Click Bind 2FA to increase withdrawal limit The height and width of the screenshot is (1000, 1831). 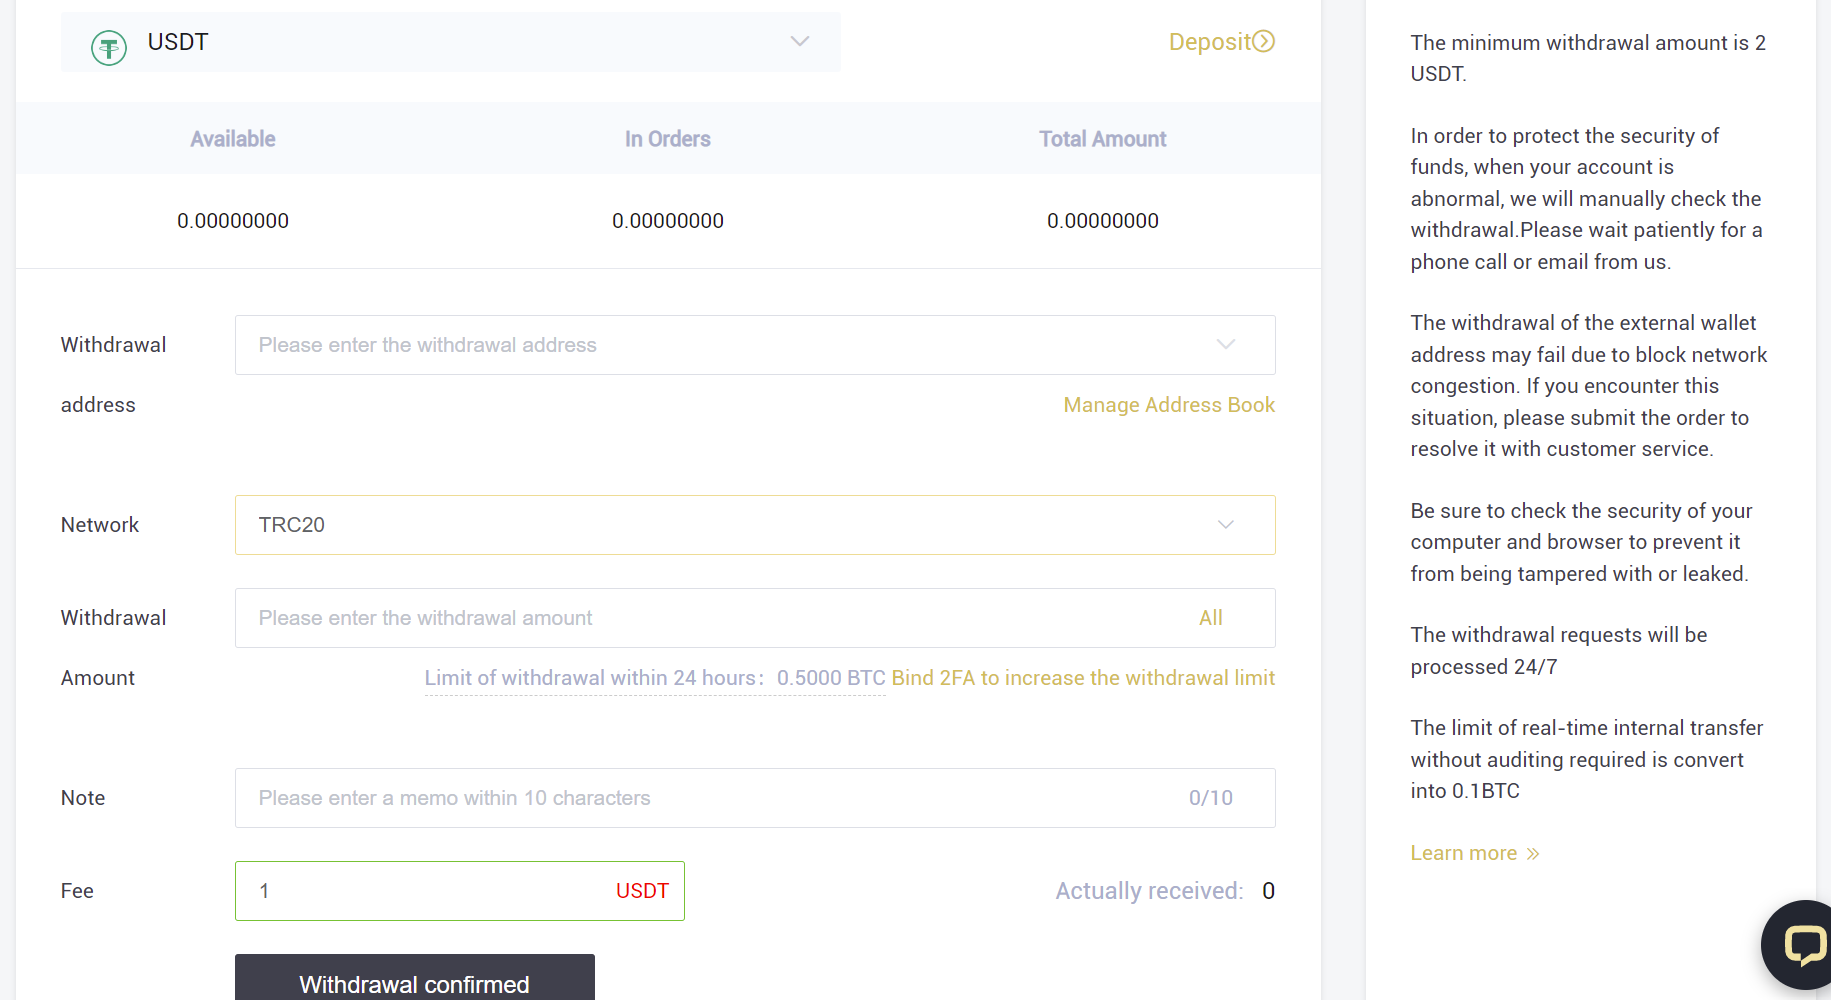(x=1082, y=678)
